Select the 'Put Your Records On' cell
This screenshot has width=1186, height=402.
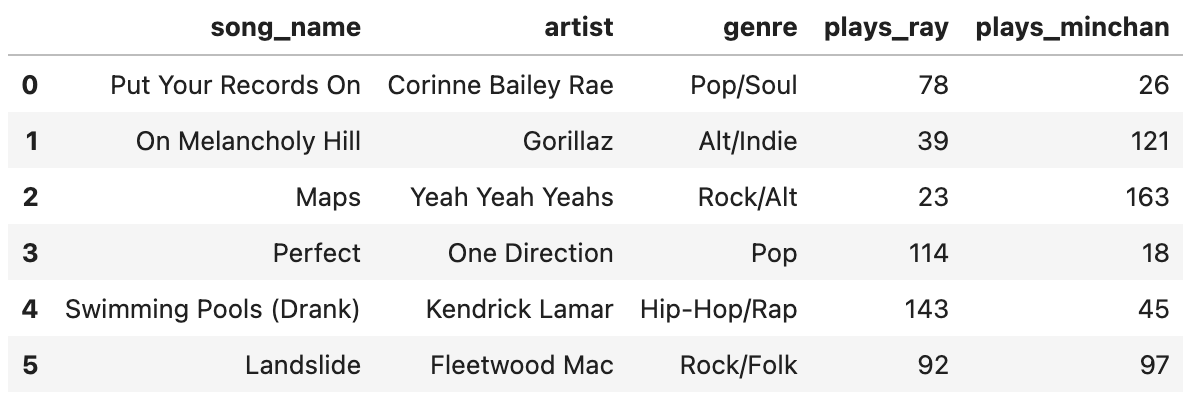236,85
